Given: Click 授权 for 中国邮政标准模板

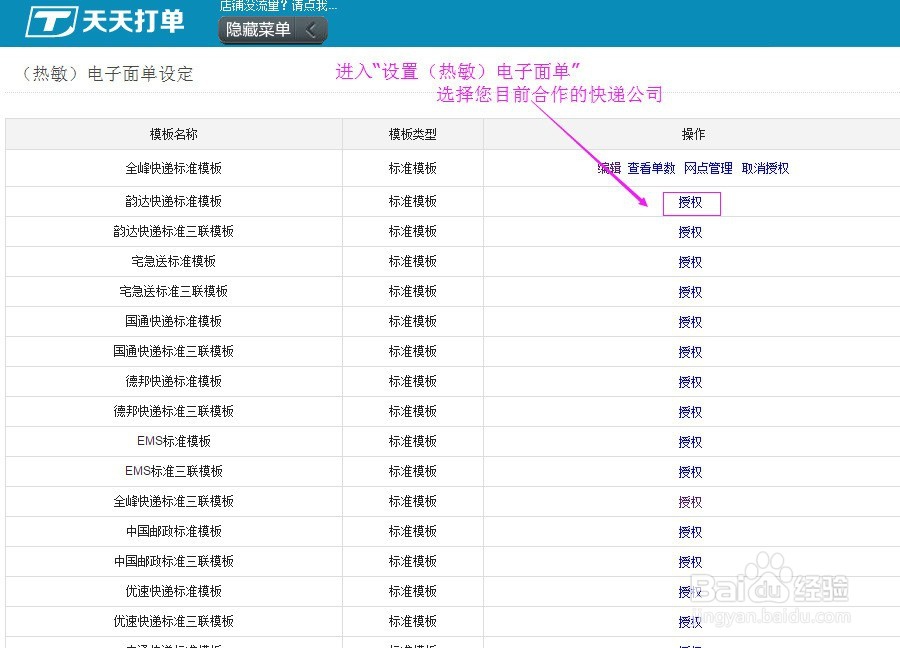Looking at the screenshot, I should click(x=690, y=531).
